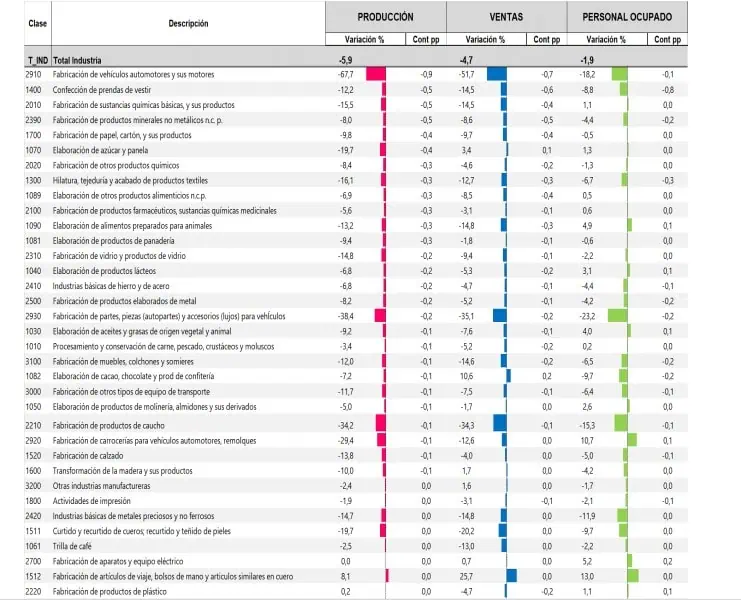Click total sales variation value -4,7
The image size is (741, 600).
point(466,60)
